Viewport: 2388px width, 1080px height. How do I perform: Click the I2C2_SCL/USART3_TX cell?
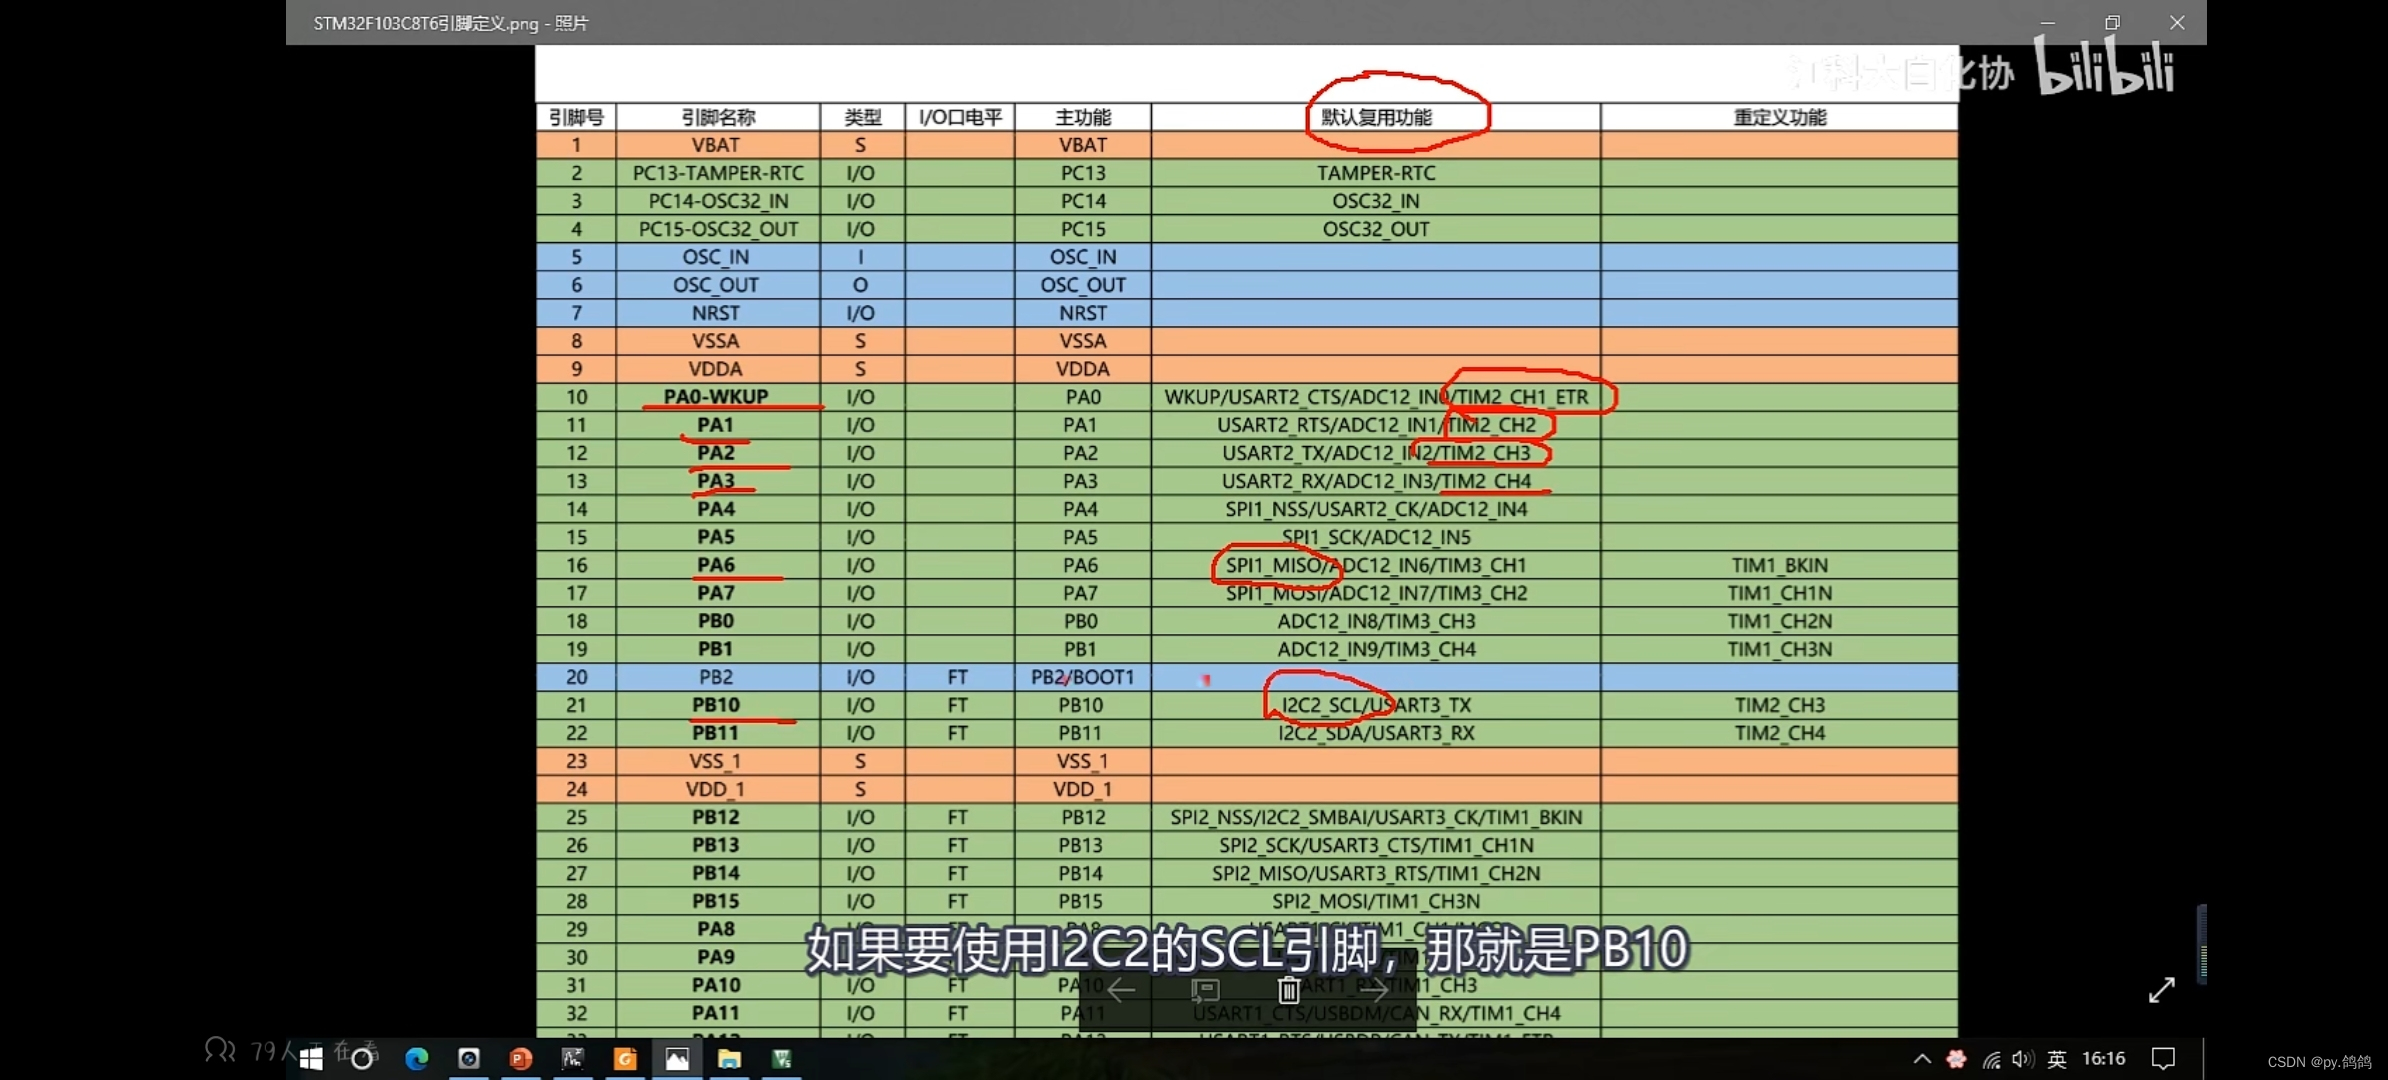click(1376, 705)
